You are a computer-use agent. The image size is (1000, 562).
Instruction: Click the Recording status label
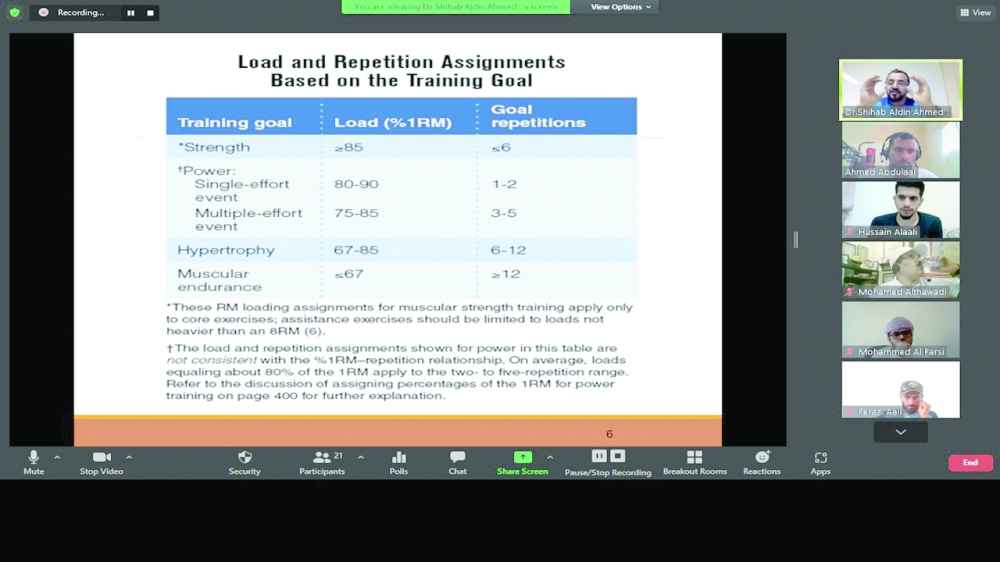[80, 12]
